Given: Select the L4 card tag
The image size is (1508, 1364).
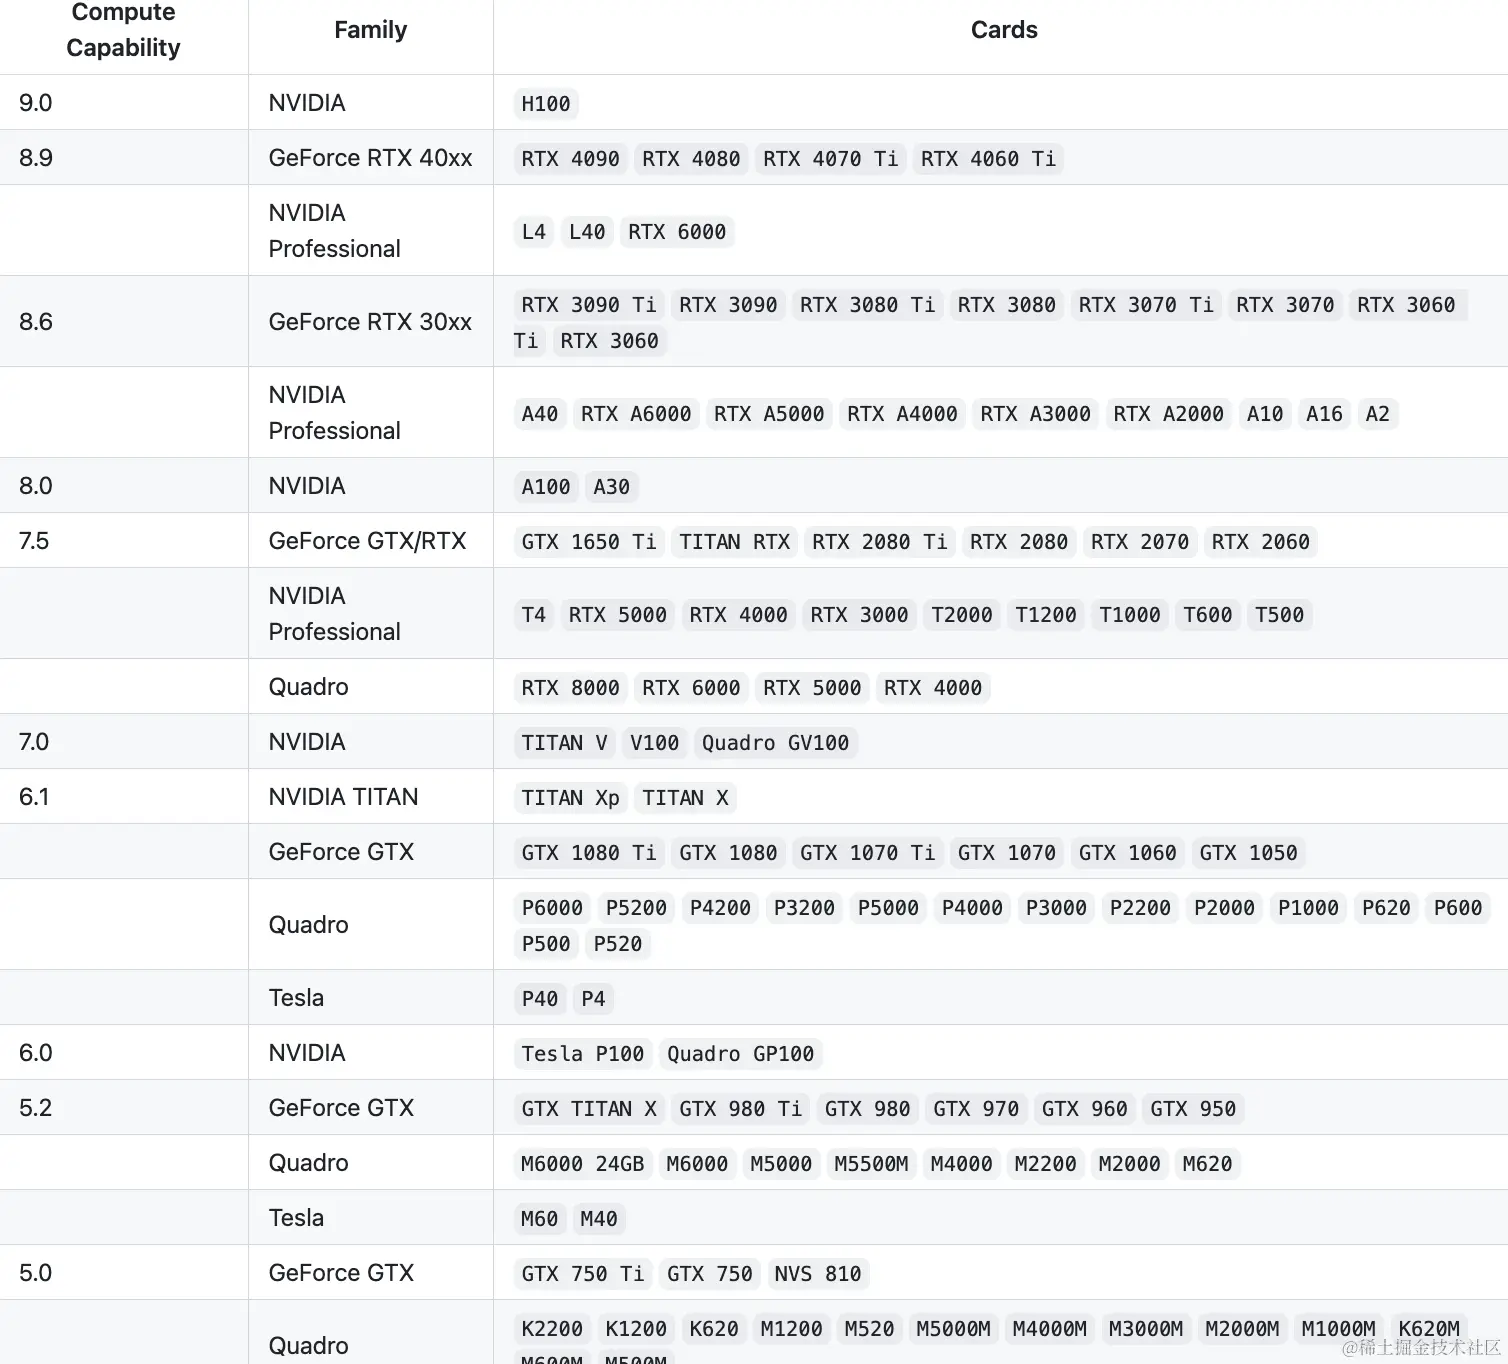Looking at the screenshot, I should coord(534,232).
